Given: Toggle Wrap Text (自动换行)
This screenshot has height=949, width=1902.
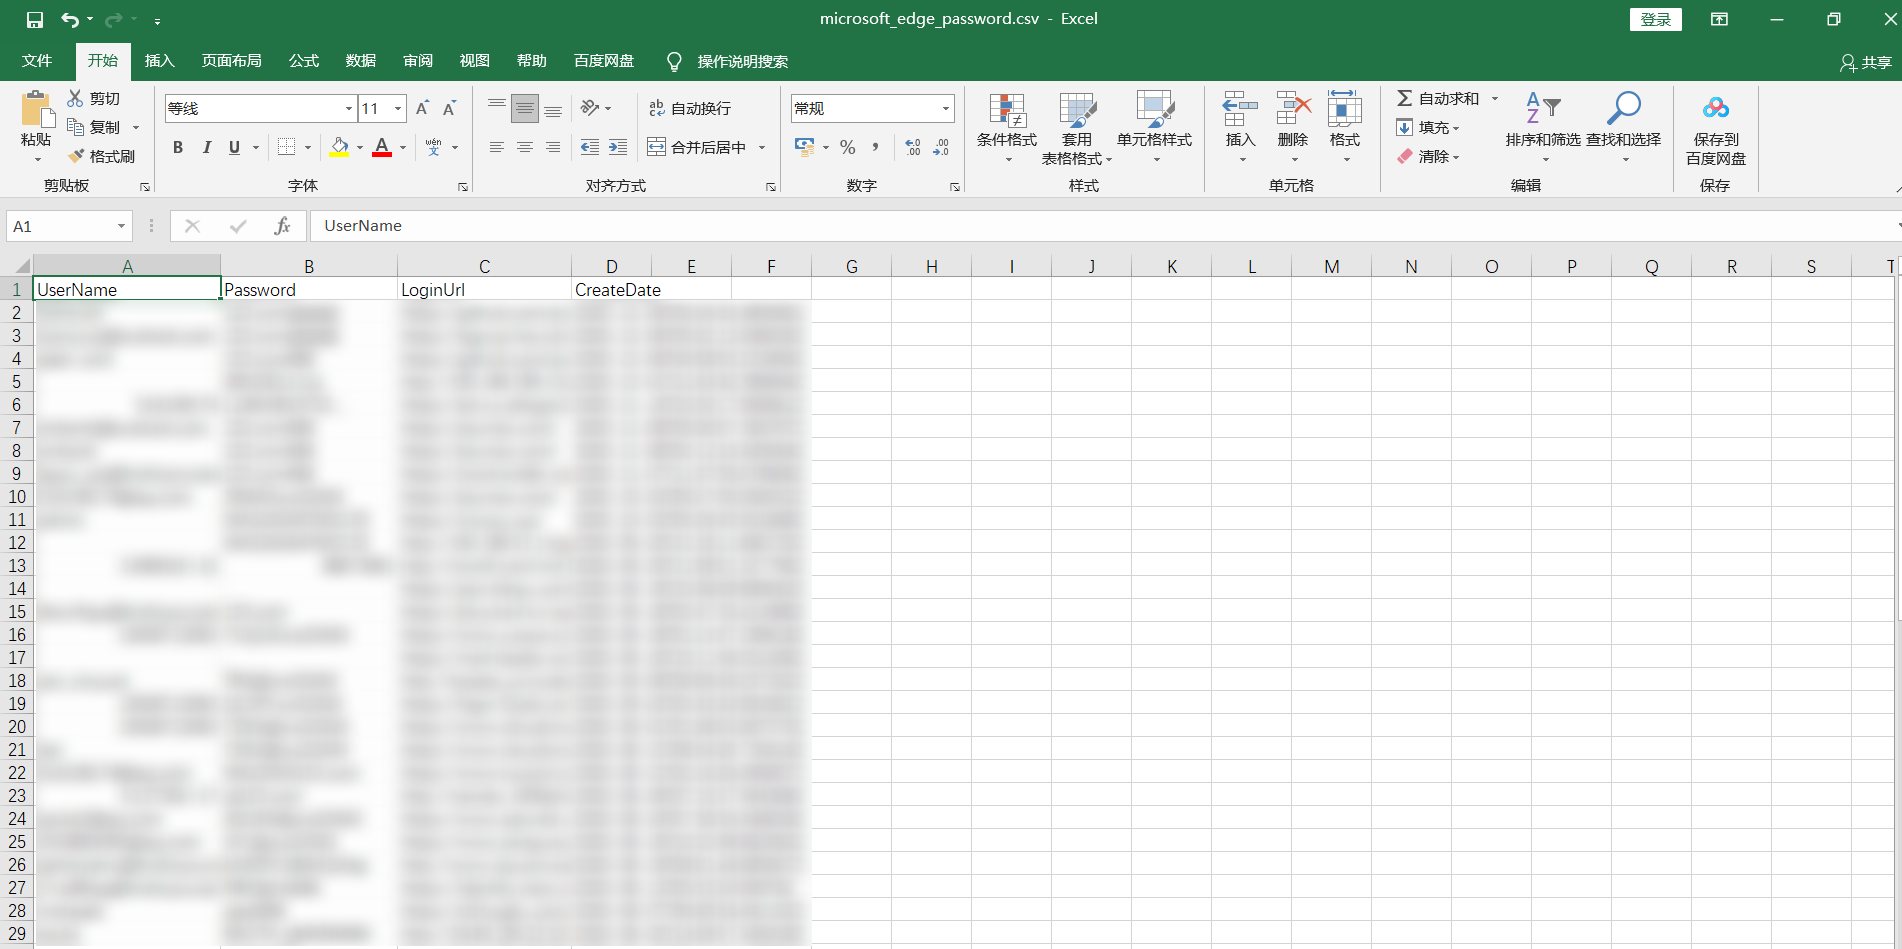Looking at the screenshot, I should (690, 108).
